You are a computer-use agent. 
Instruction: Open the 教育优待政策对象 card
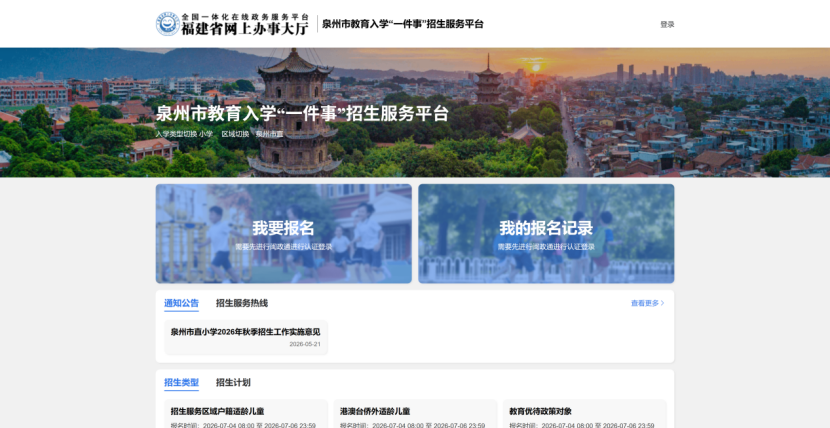pyautogui.click(x=584, y=414)
